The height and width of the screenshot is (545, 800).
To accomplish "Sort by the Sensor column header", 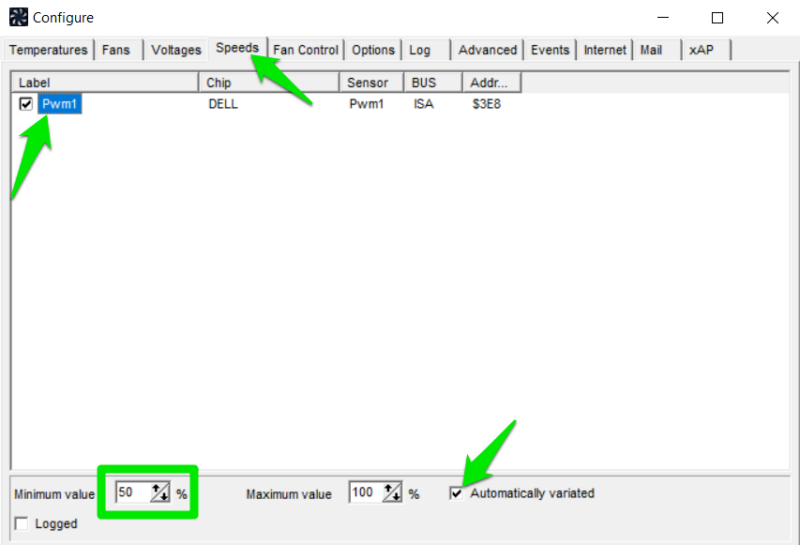I will click(372, 82).
